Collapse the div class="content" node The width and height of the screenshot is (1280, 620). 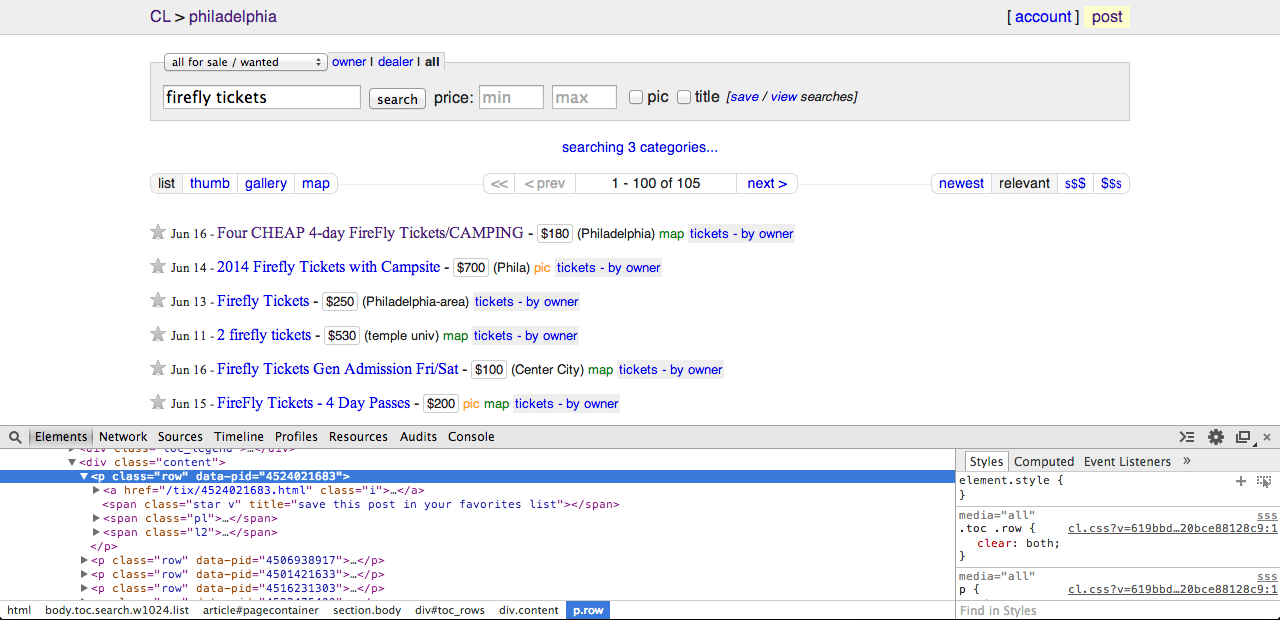pos(72,463)
